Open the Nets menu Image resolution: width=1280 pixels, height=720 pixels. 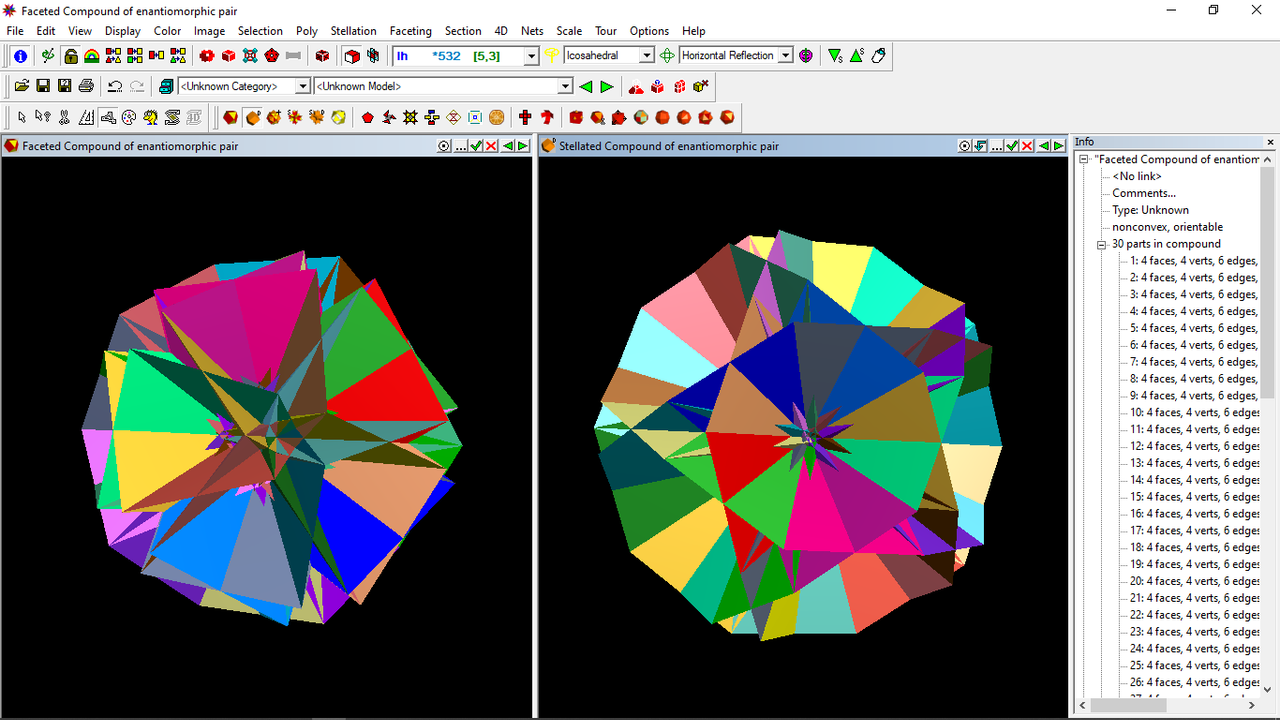pyautogui.click(x=532, y=31)
